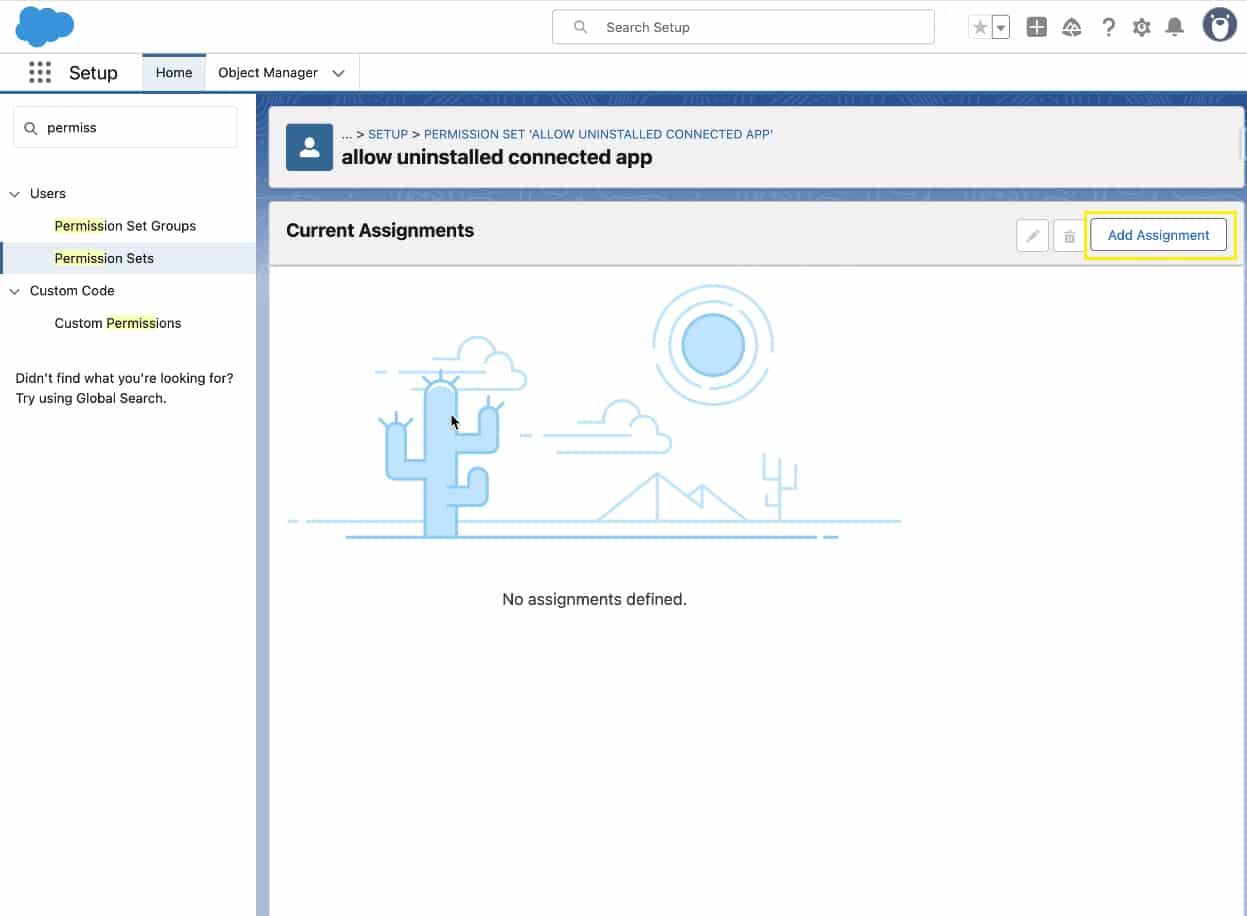The width and height of the screenshot is (1247, 916).
Task: Open the user profile avatar
Action: pos(1219,26)
